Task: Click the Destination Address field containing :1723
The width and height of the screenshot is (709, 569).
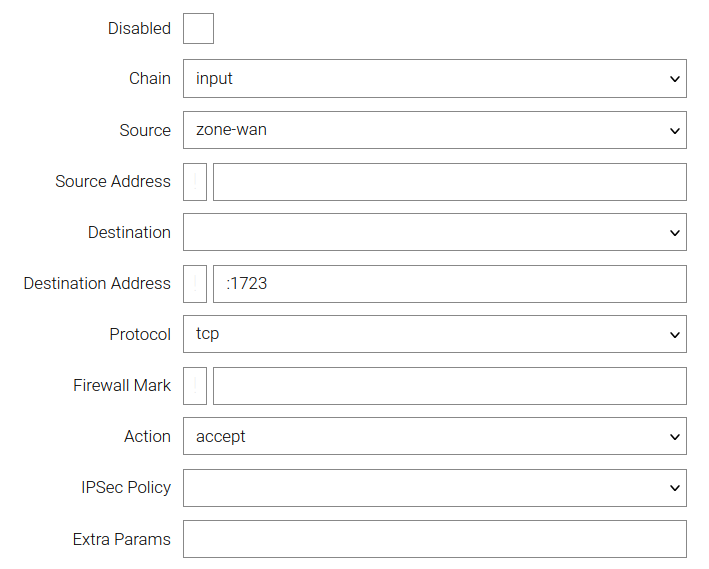Action: [449, 284]
